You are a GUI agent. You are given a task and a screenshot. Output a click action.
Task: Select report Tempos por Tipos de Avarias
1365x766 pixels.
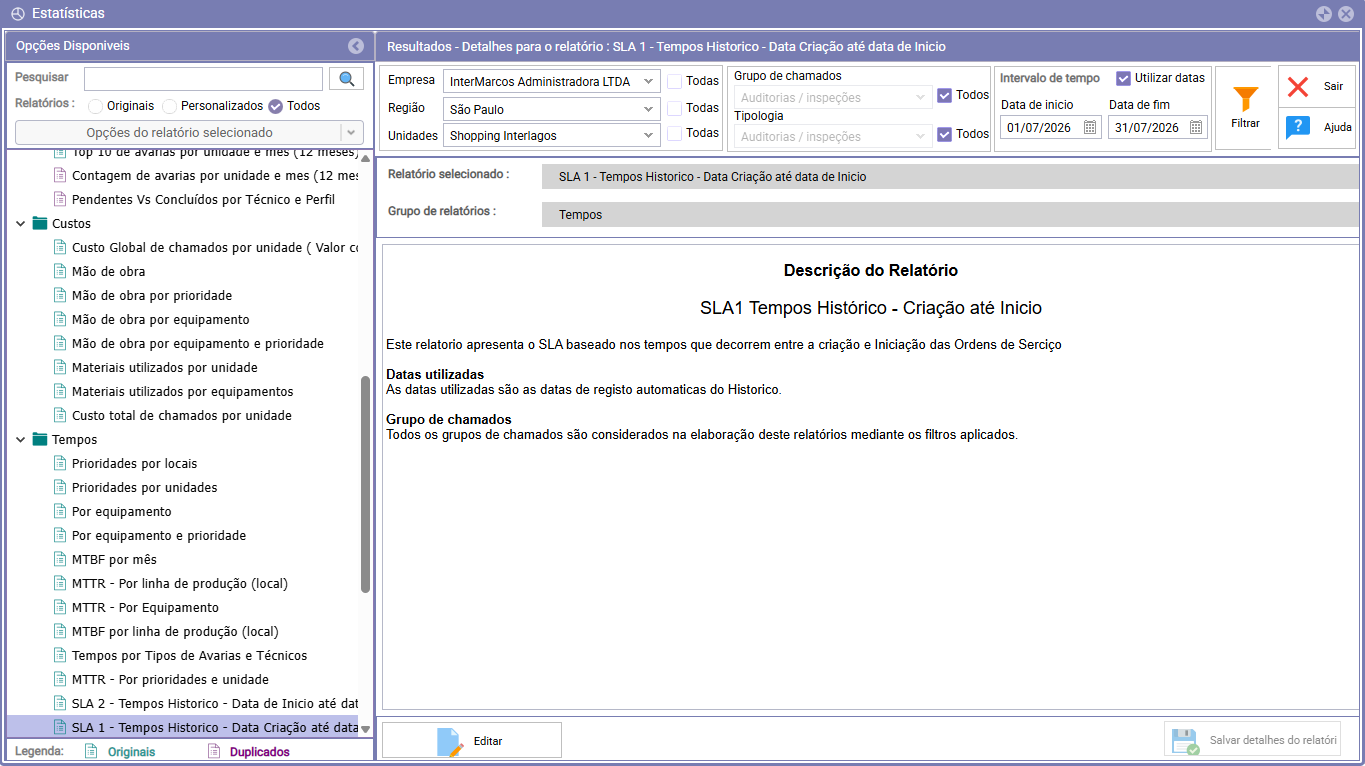pyautogui.click(x=190, y=655)
